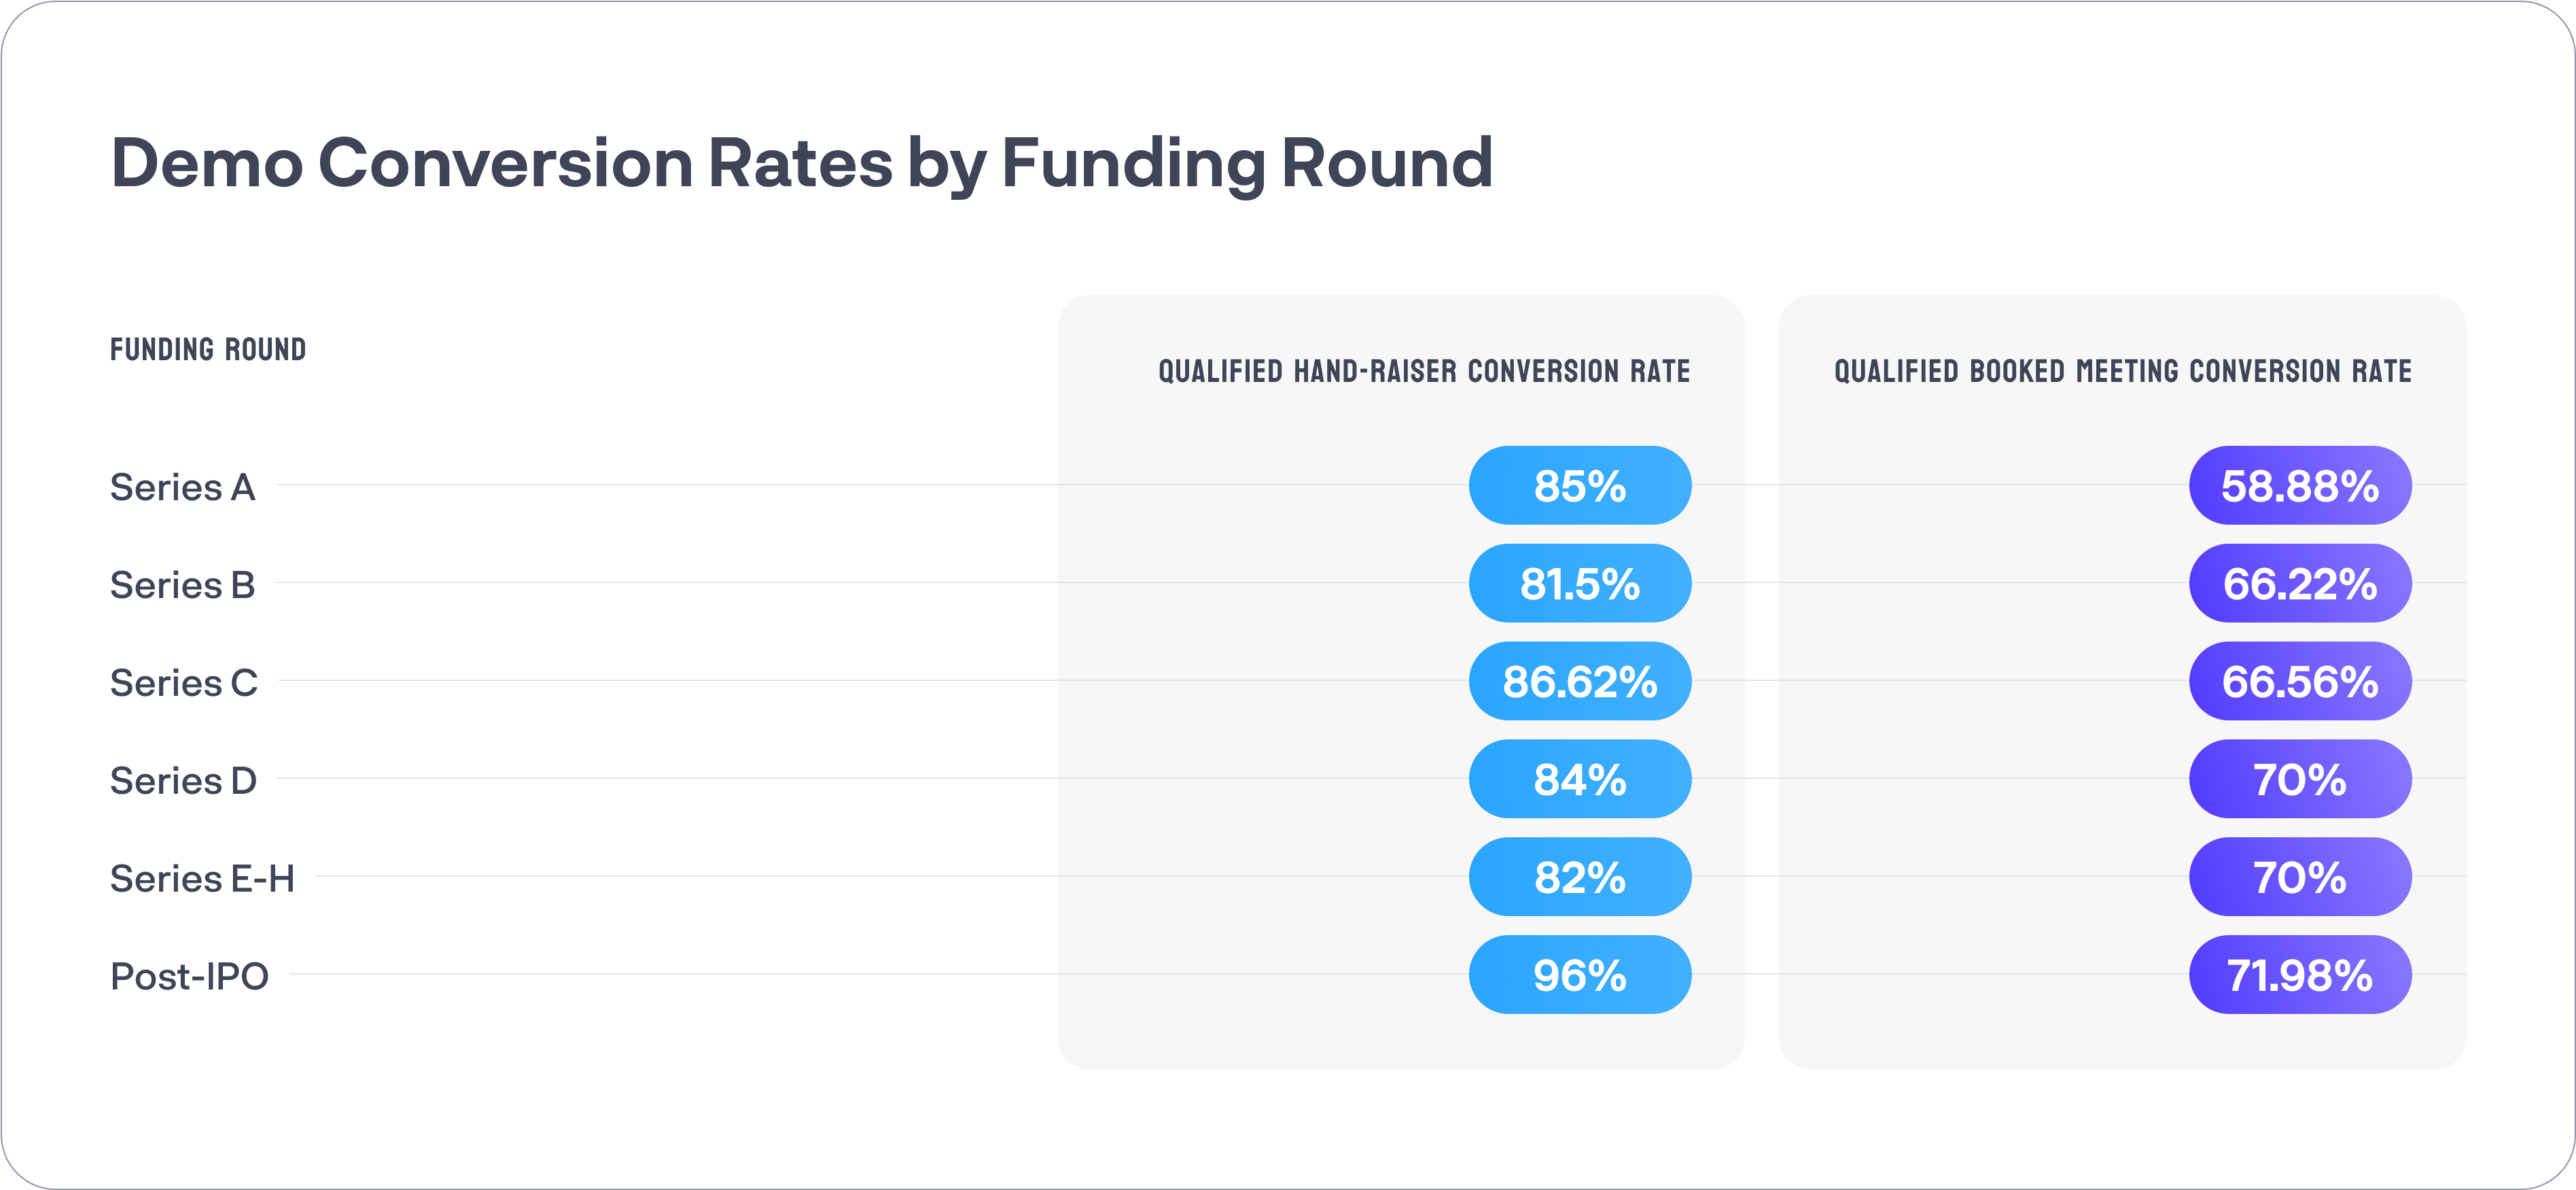This screenshot has width=2576, height=1190.
Task: Click Qualified Booked Meeting Conversion Rate header
Action: click(2123, 371)
